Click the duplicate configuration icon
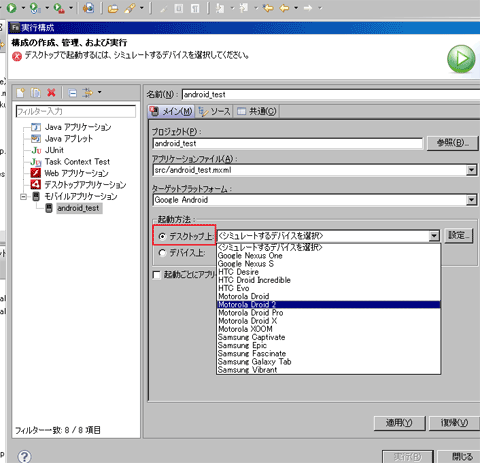The width and height of the screenshot is (480, 463). (x=35, y=93)
